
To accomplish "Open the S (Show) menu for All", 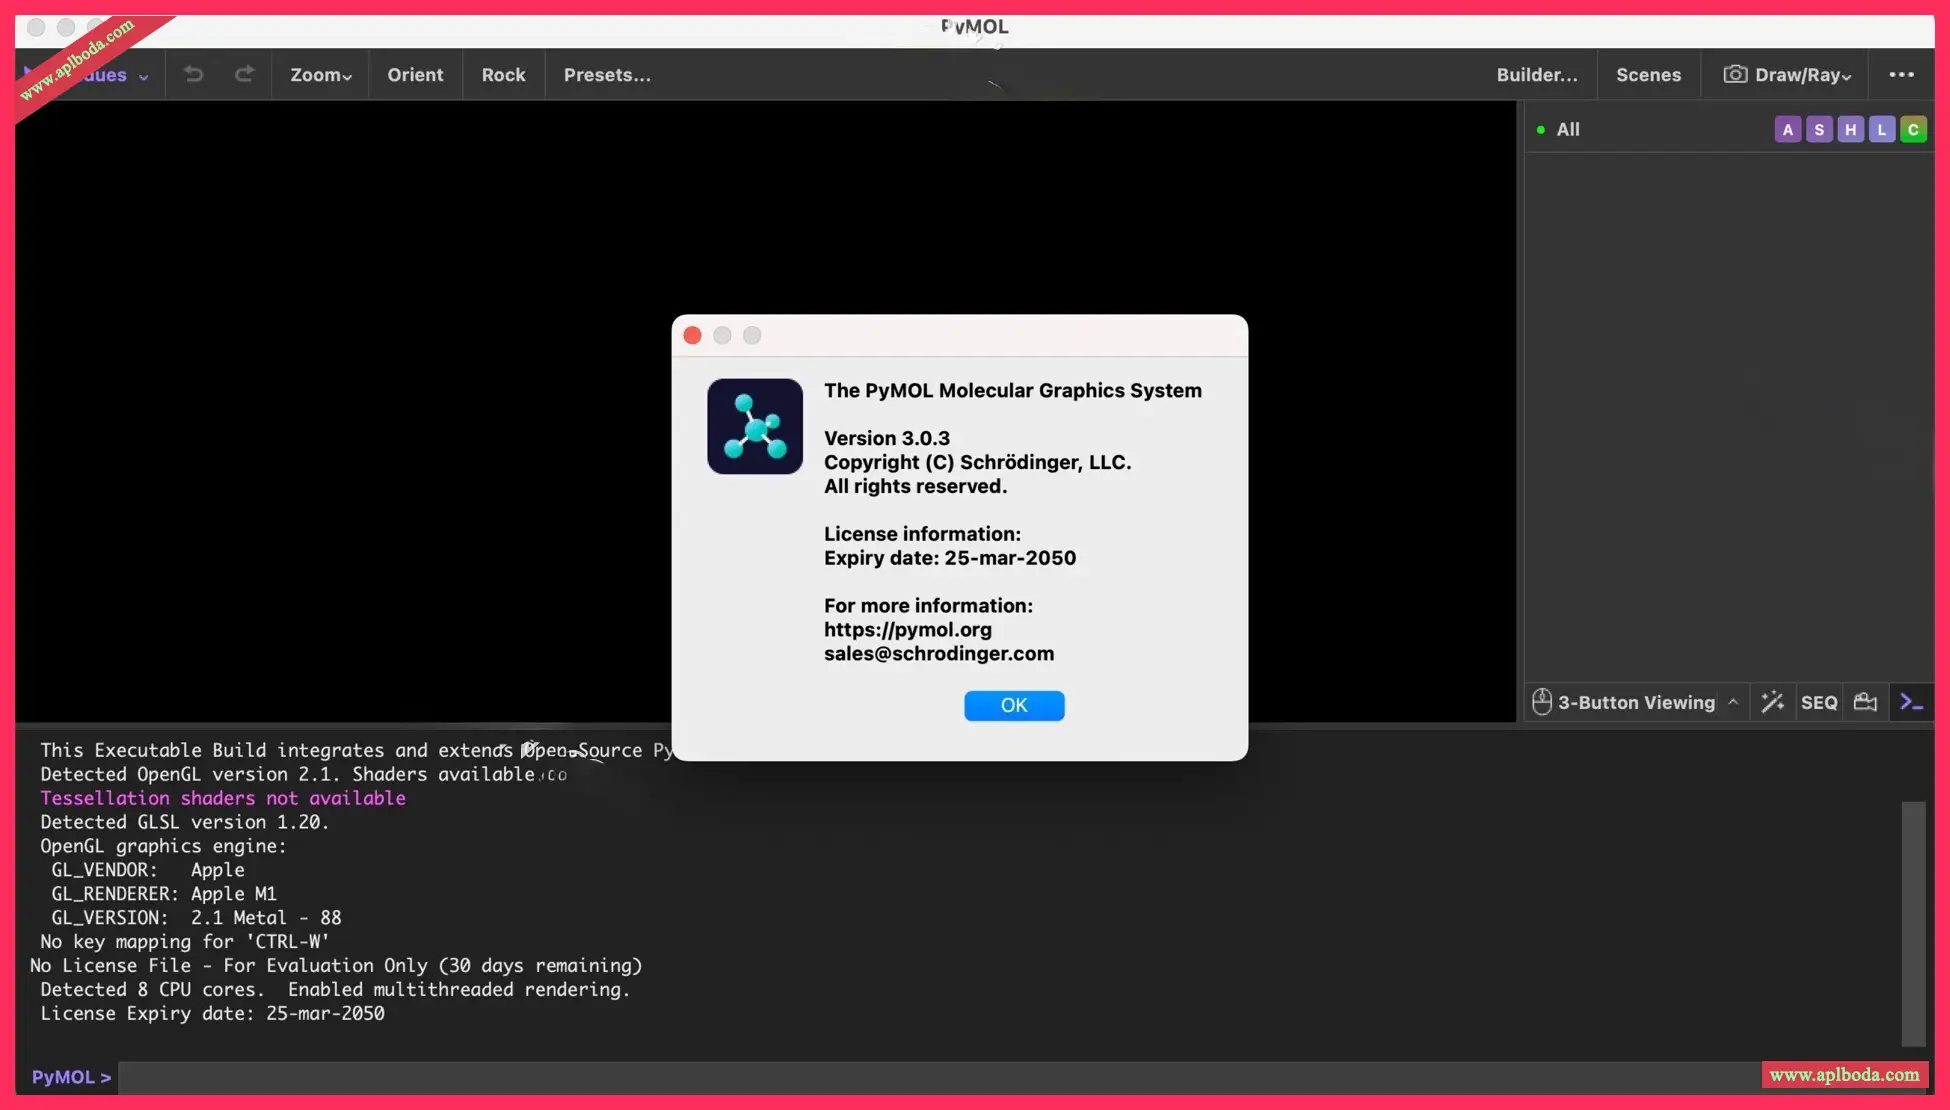I will (x=1819, y=130).
